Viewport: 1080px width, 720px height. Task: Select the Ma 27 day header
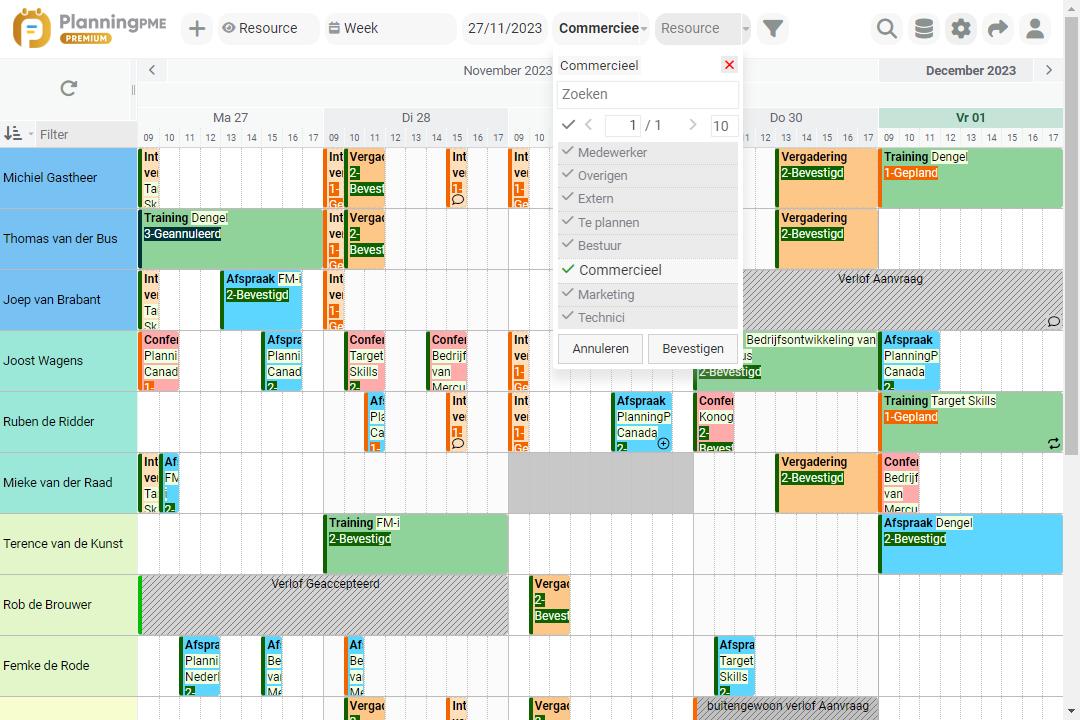tap(231, 117)
